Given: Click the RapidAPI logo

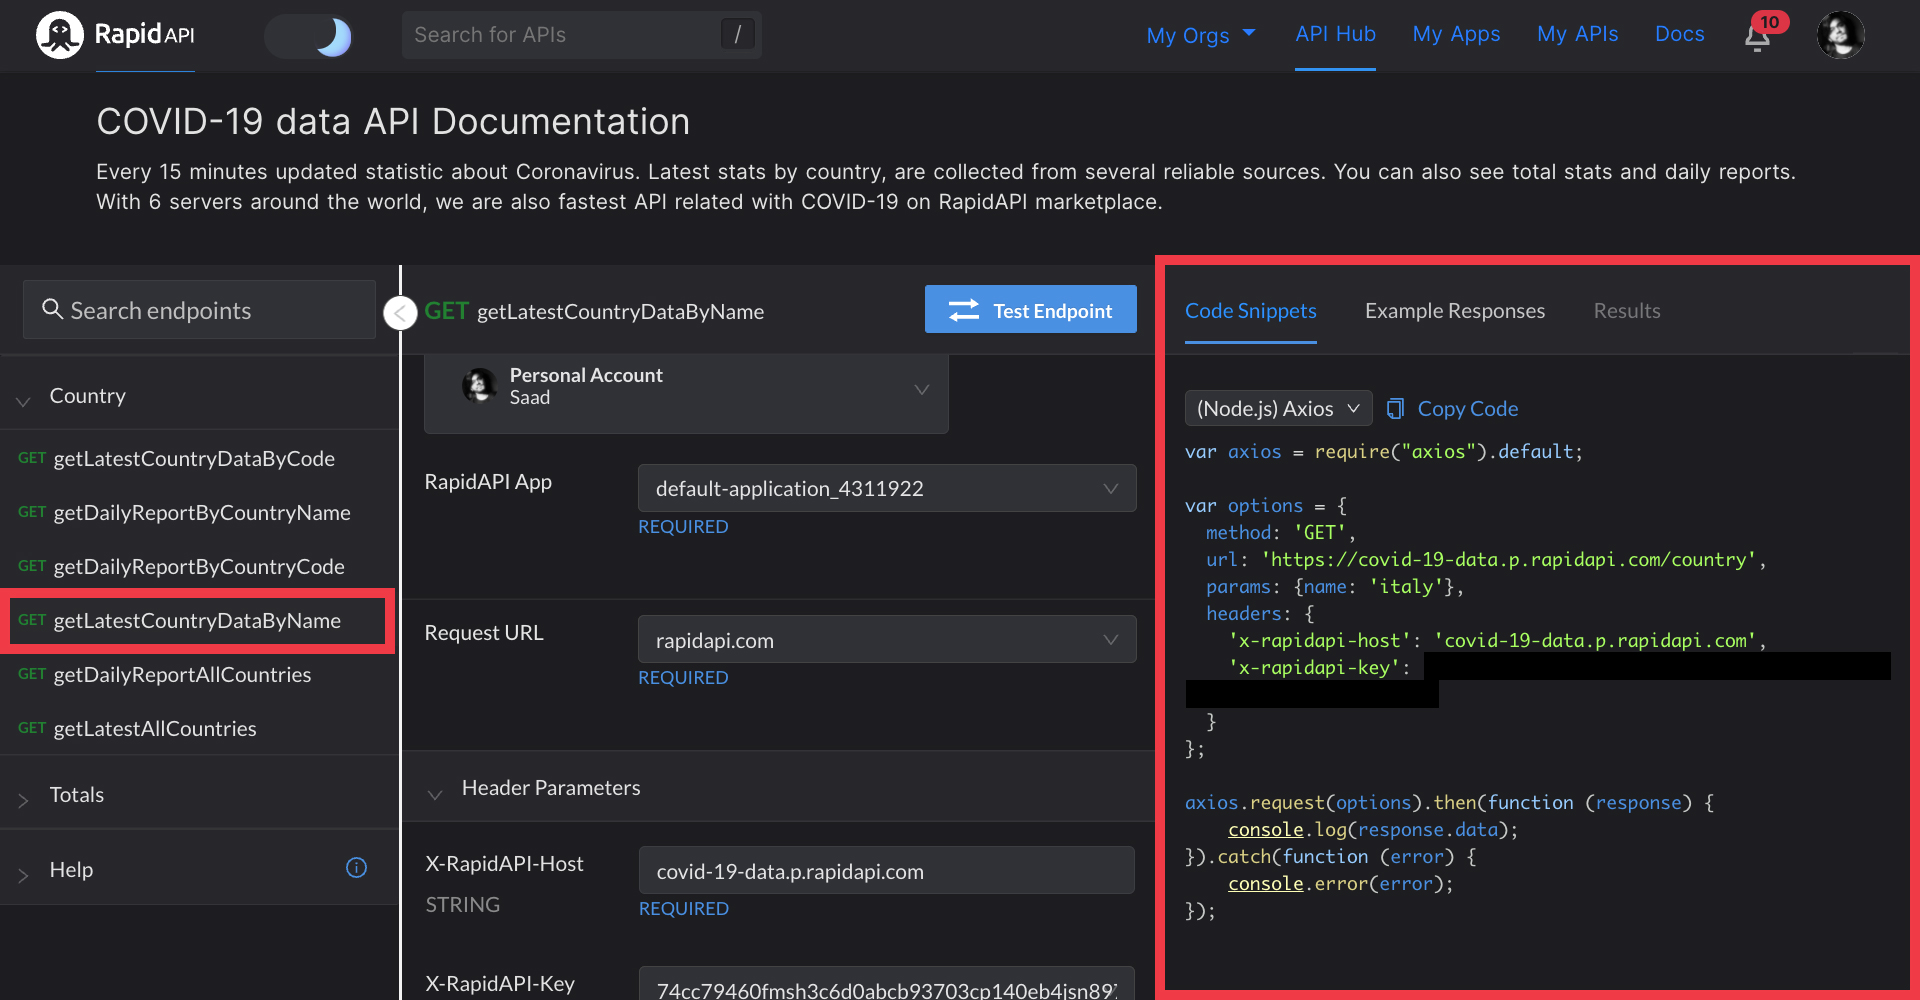Looking at the screenshot, I should coord(115,35).
